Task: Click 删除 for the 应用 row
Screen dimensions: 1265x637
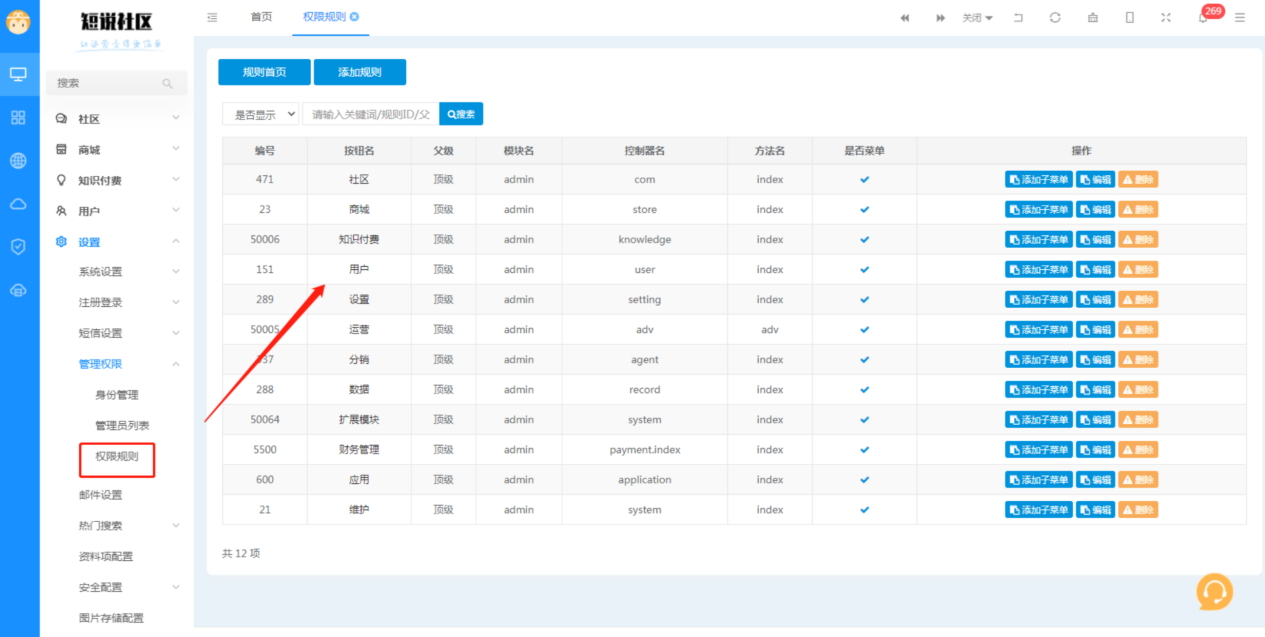Action: (x=1138, y=480)
